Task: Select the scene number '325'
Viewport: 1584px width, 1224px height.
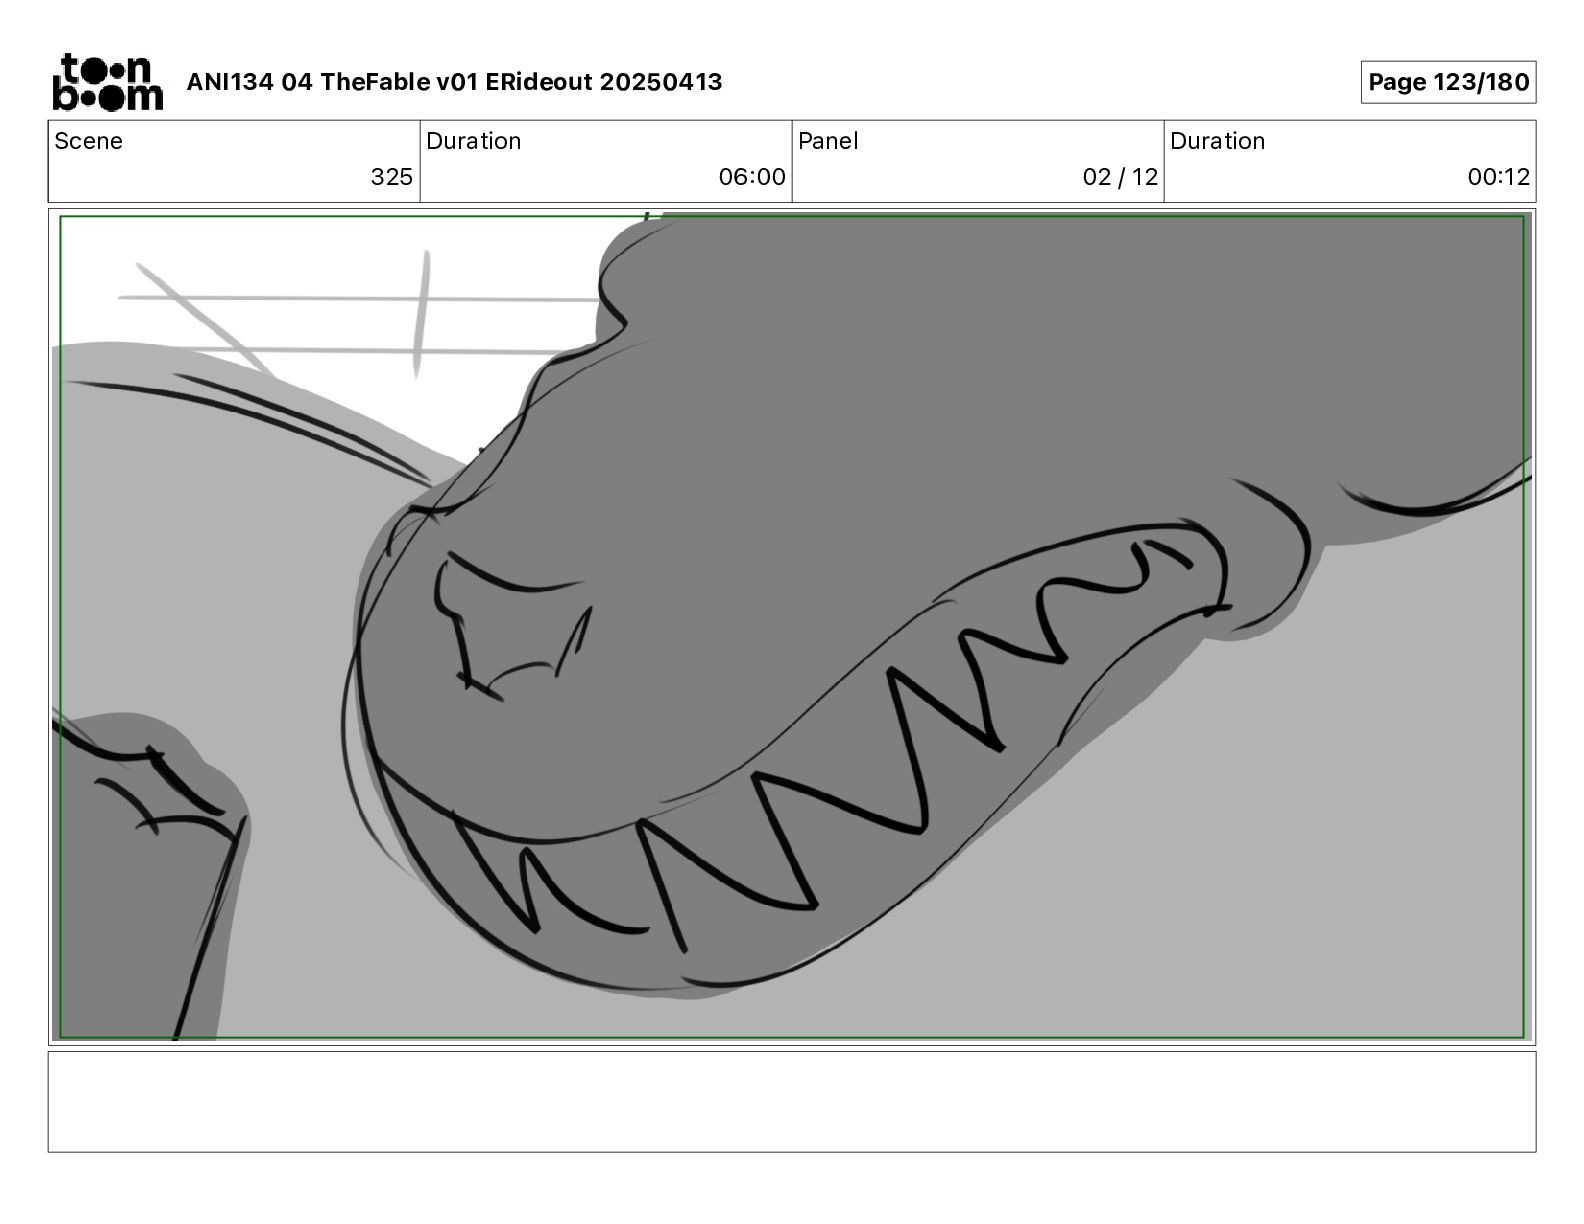Action: point(391,177)
